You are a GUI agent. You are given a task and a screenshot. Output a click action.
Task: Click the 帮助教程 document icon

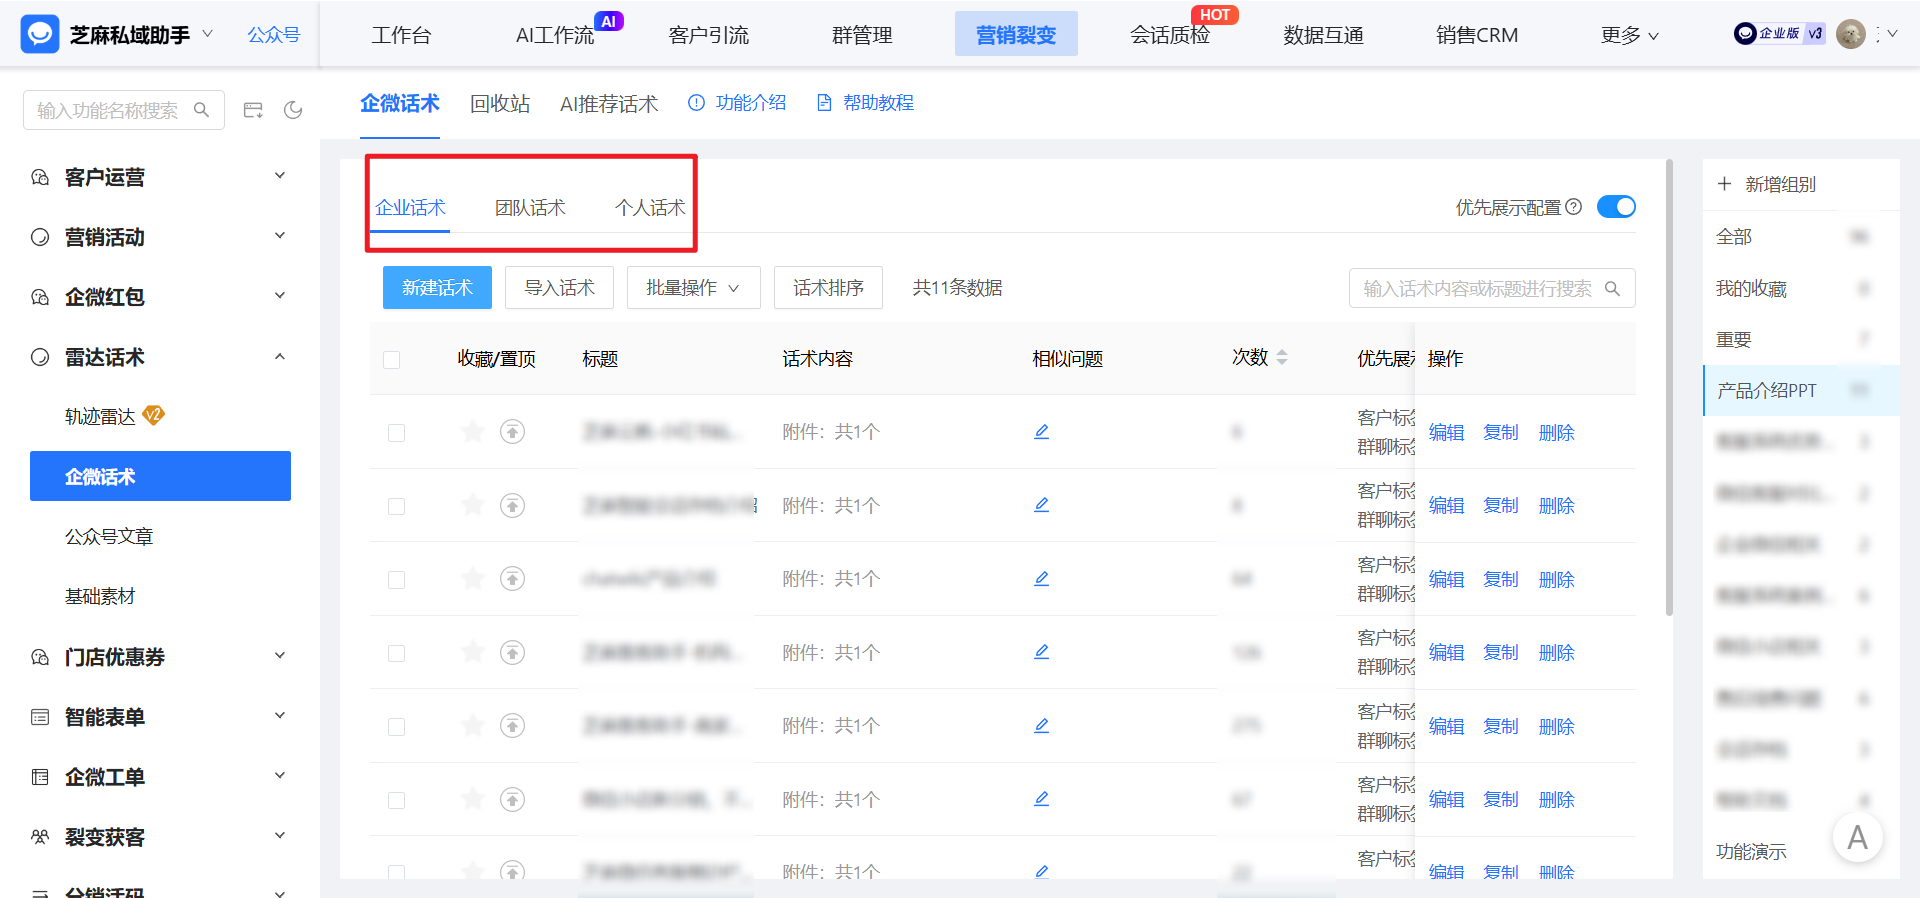coord(825,102)
